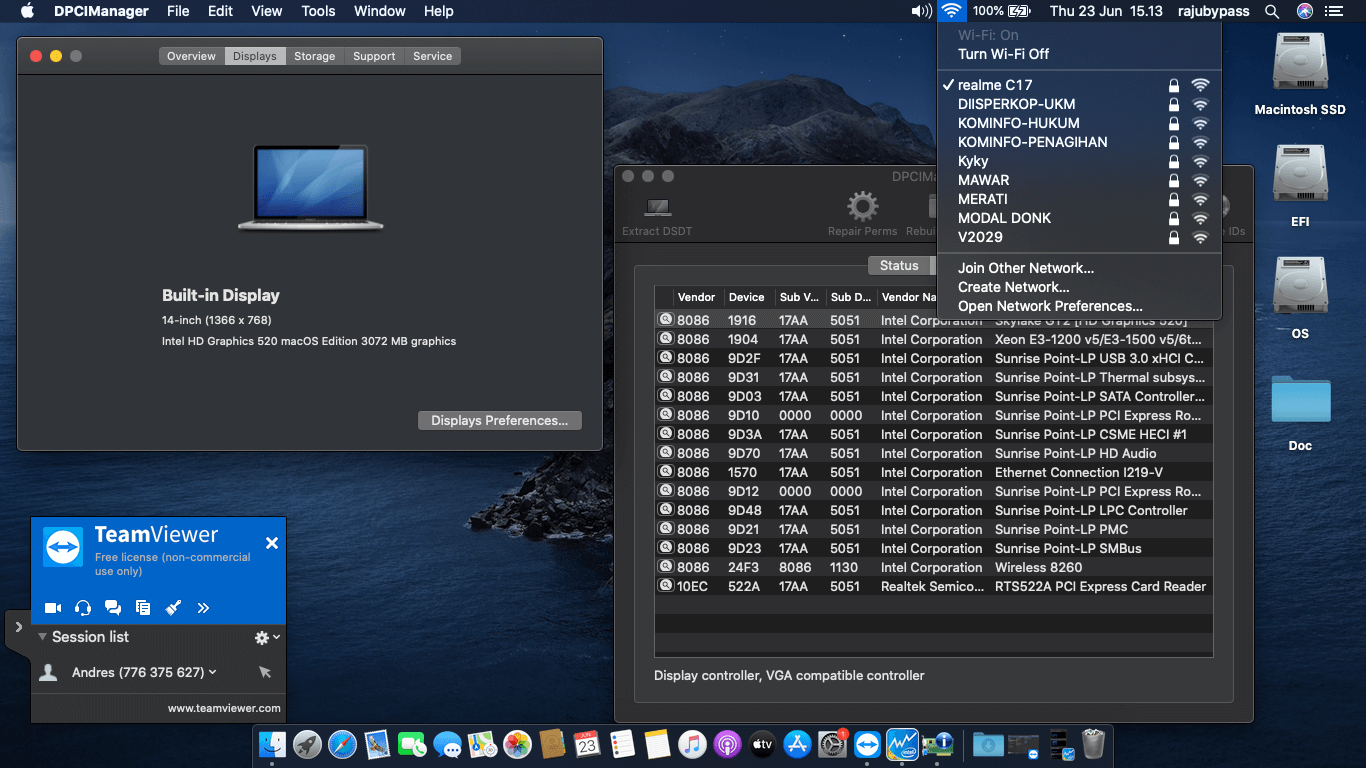Viewport: 1366px width, 768px height.
Task: Open the TeamViewer chat bubbles icon
Action: click(x=113, y=607)
